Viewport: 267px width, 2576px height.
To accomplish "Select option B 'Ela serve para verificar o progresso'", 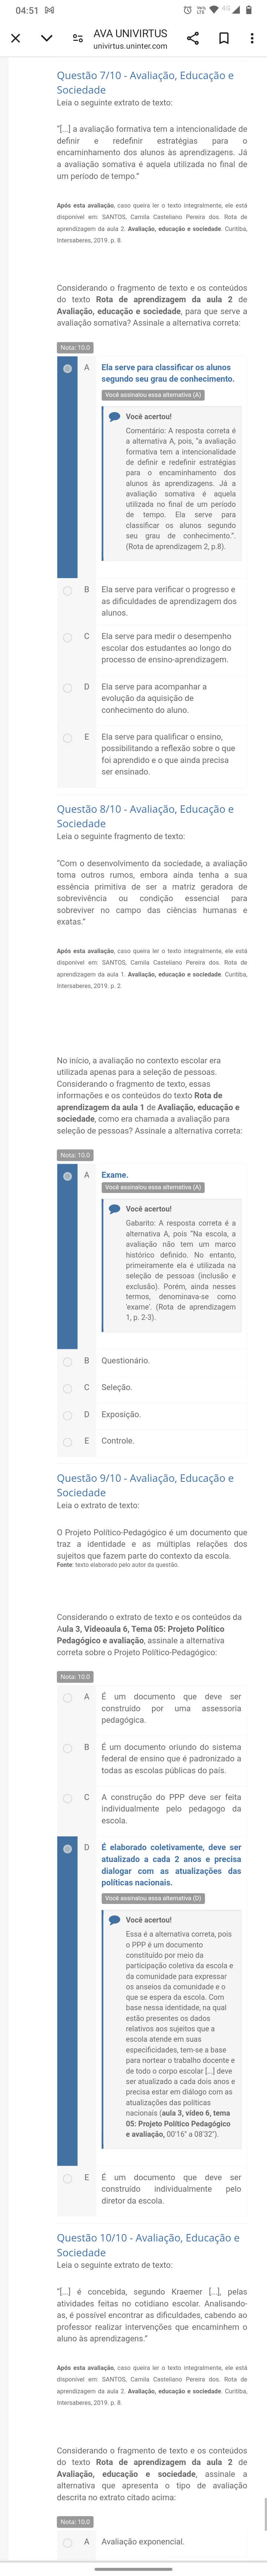I will [68, 590].
